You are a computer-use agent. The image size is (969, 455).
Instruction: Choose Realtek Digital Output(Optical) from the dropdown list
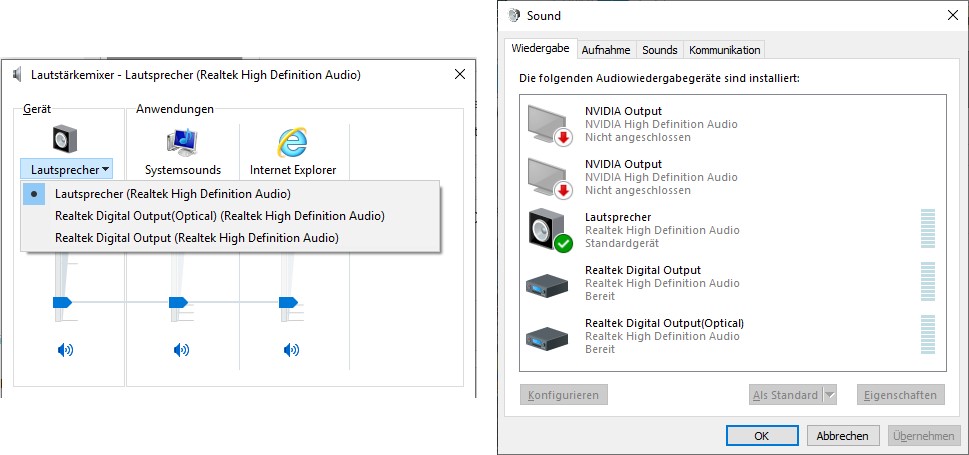click(x=231, y=216)
